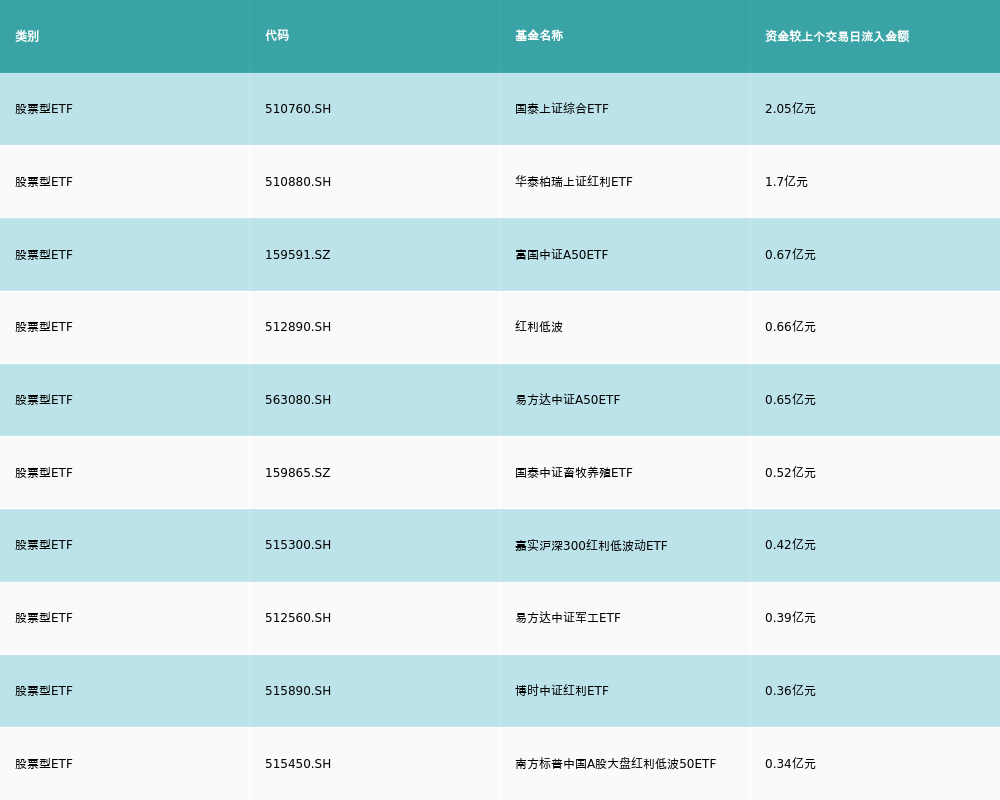Click the 1.7亿元 inflow value
This screenshot has height=800, width=1000.
tap(786, 182)
